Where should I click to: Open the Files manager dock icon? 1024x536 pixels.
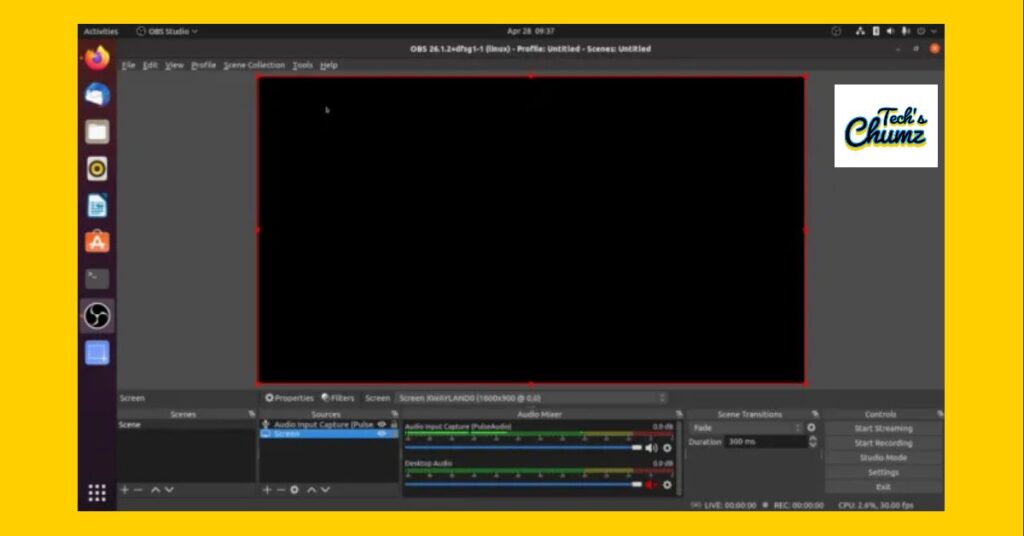97,132
